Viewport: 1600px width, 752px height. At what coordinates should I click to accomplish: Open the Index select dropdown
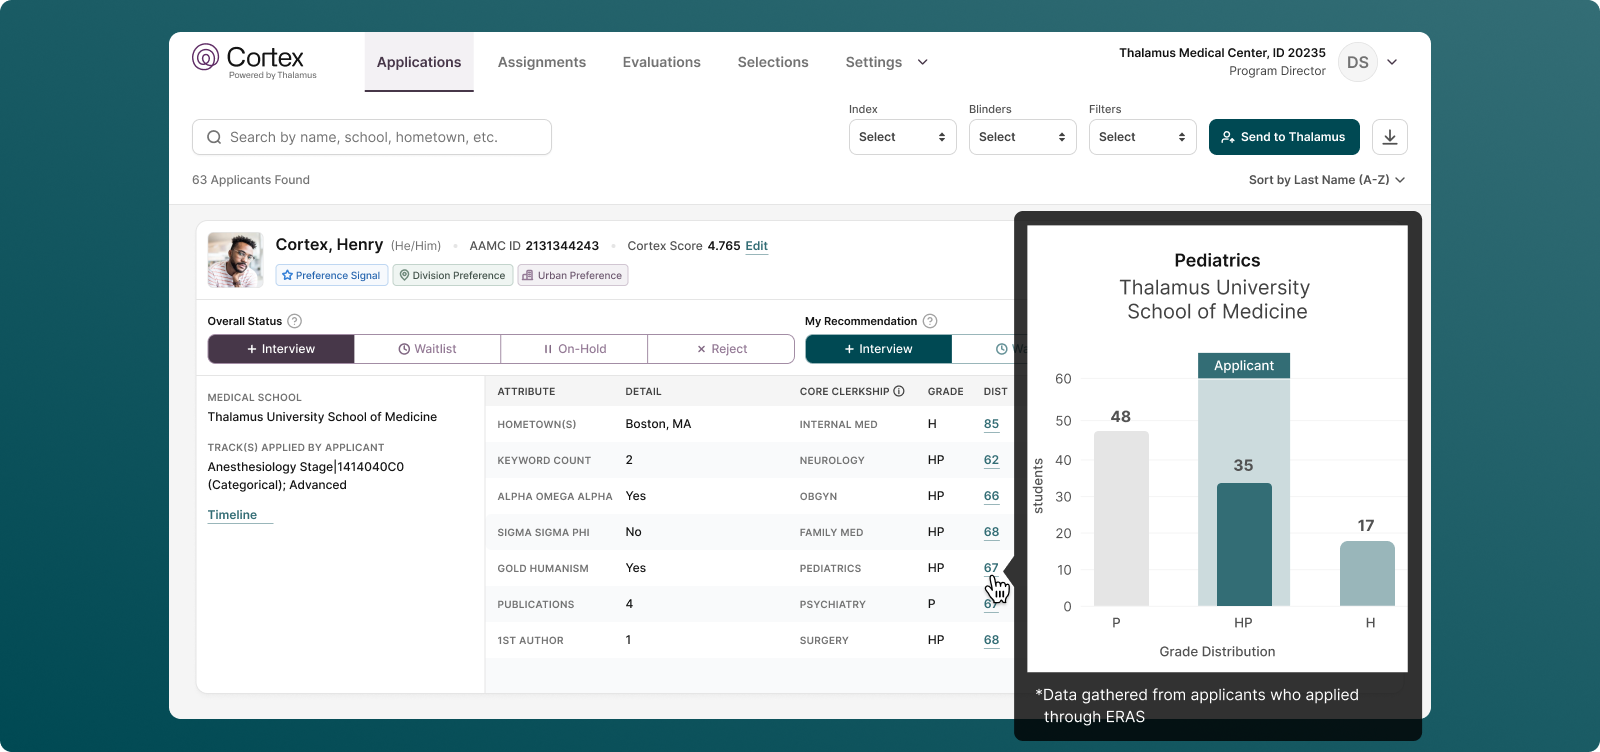click(902, 137)
